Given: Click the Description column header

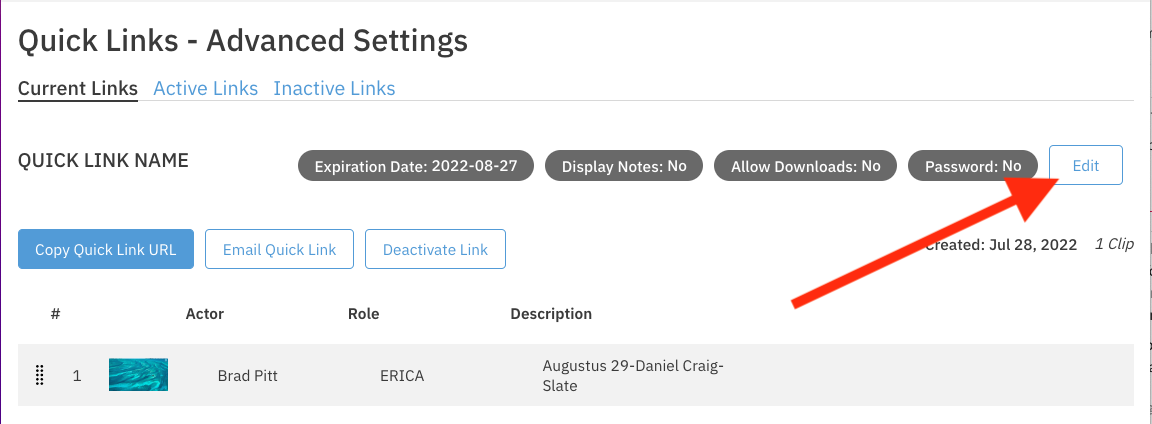Looking at the screenshot, I should tap(551, 314).
